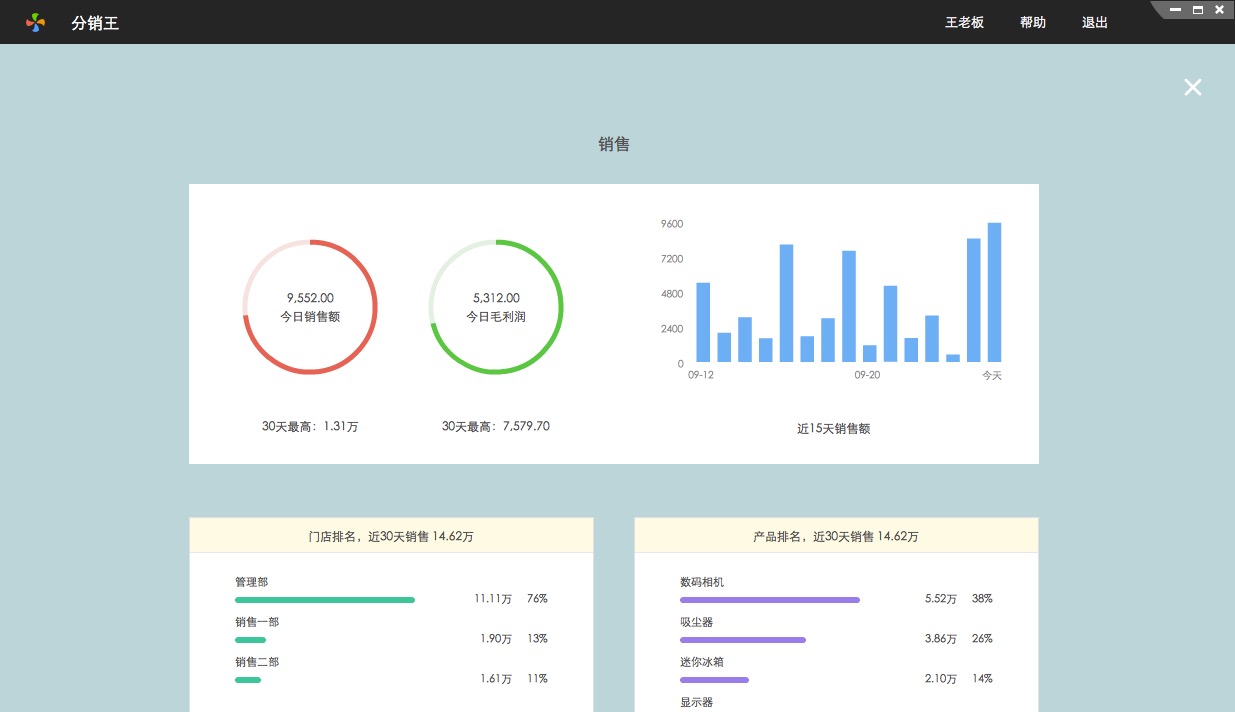Click the 吸尘器 purple progress bar

(x=742, y=640)
